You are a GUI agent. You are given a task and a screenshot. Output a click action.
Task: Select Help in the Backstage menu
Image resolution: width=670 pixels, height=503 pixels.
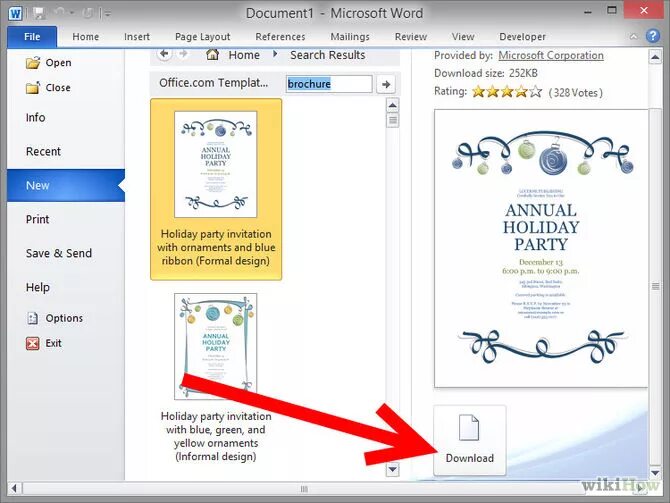click(38, 288)
